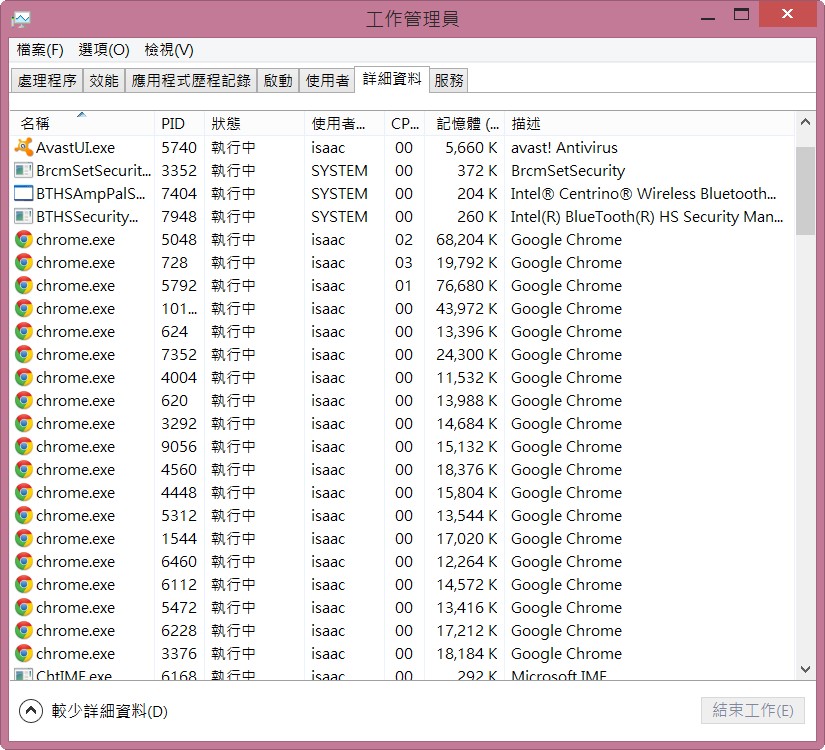
Task: Maximize the Task Manager window
Action: click(741, 14)
